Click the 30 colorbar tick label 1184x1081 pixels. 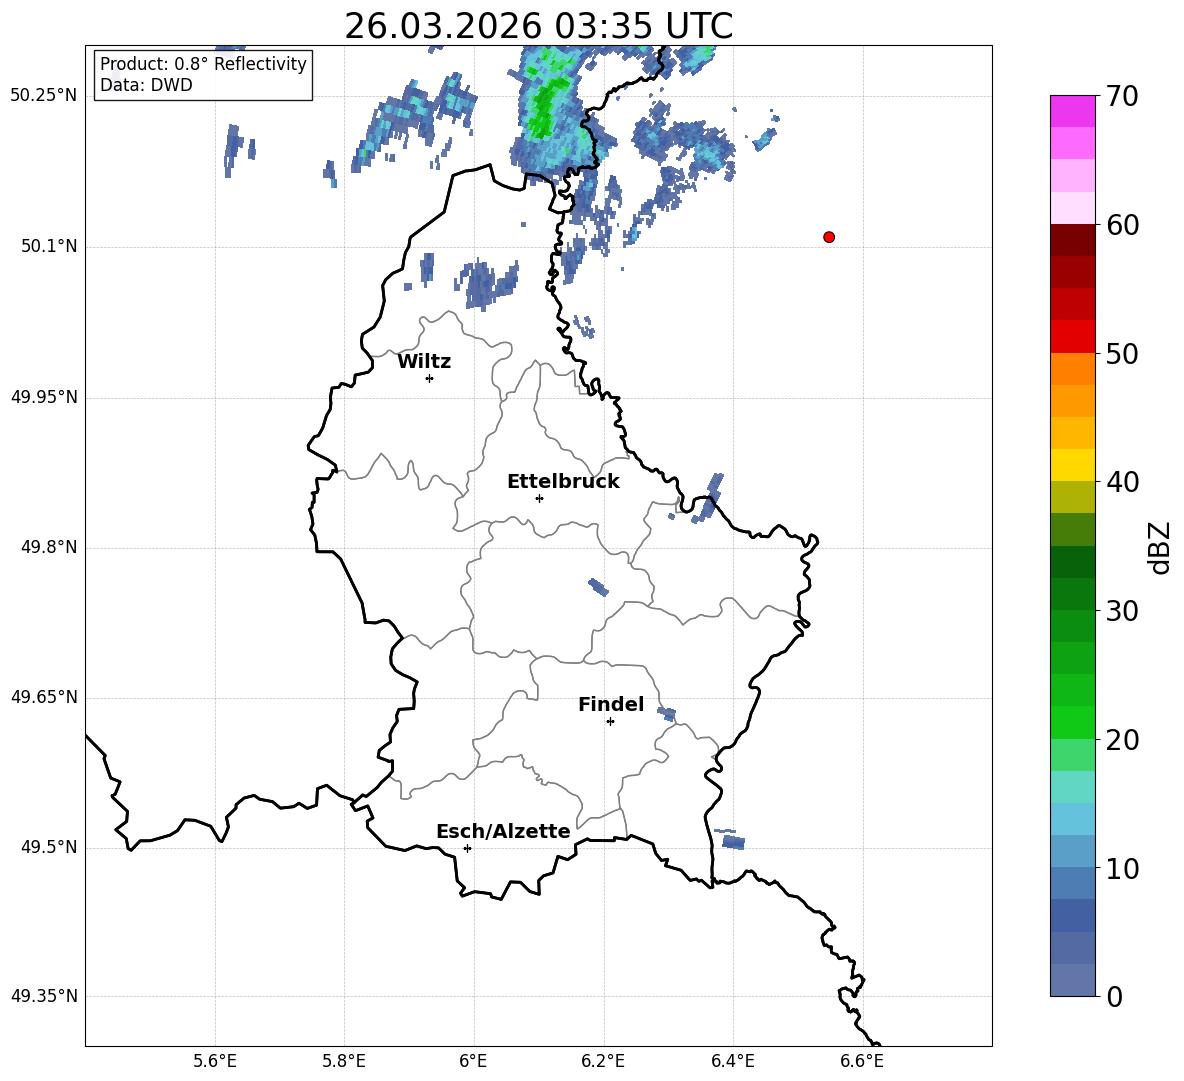tap(1122, 611)
